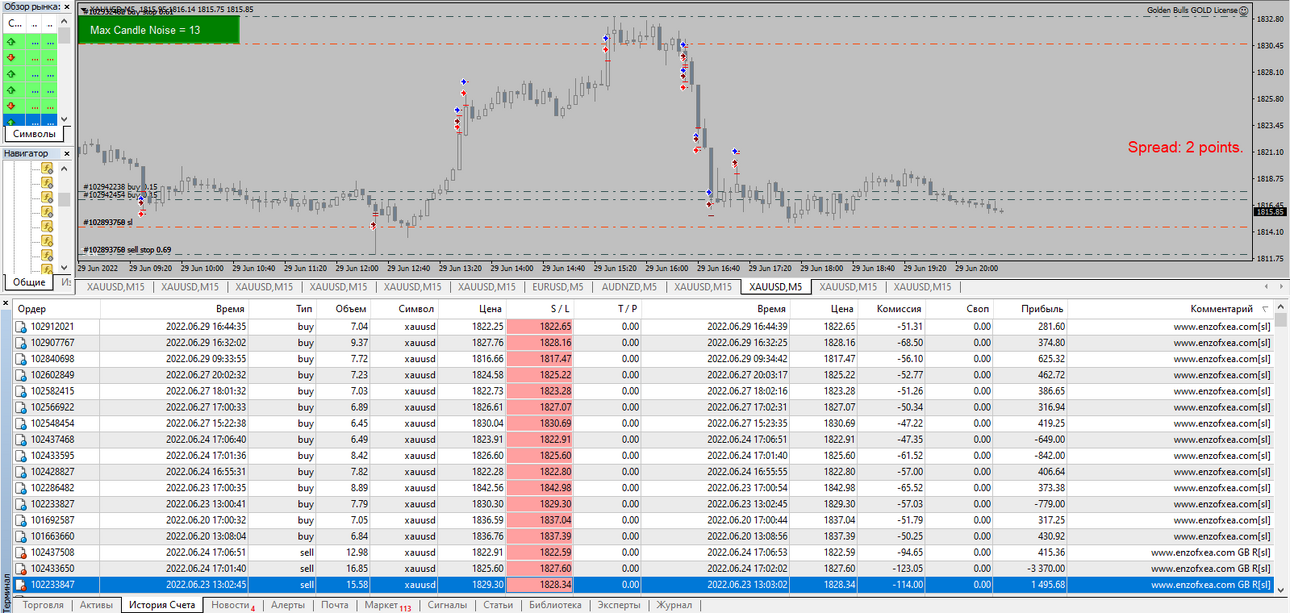Click the expert advisor smiley icon on chart
The image size is (1290, 613).
point(1244,10)
